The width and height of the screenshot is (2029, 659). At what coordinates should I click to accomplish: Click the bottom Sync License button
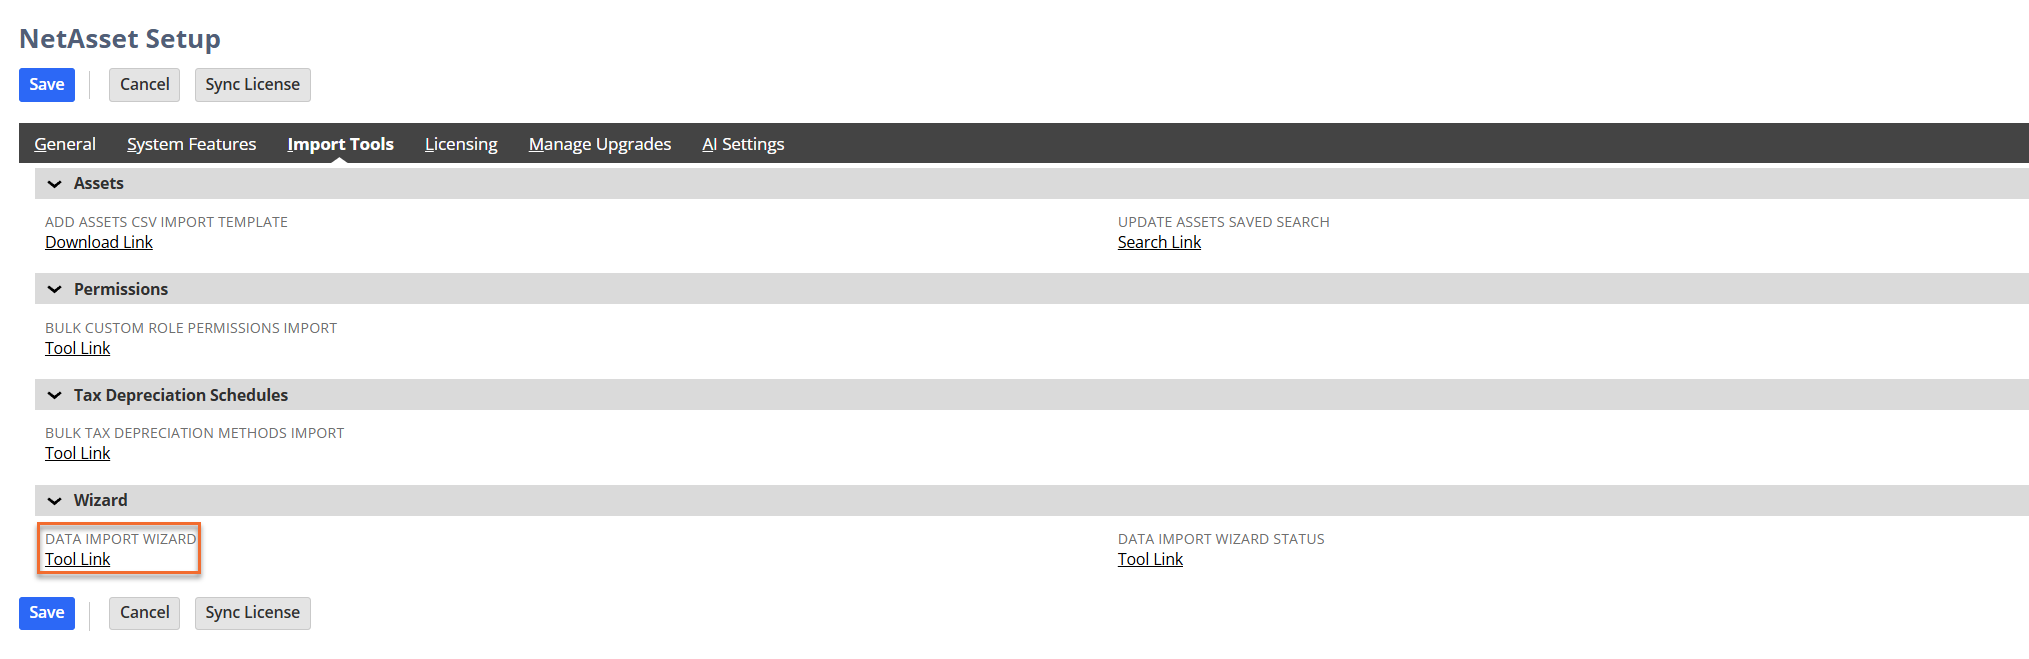pyautogui.click(x=253, y=613)
